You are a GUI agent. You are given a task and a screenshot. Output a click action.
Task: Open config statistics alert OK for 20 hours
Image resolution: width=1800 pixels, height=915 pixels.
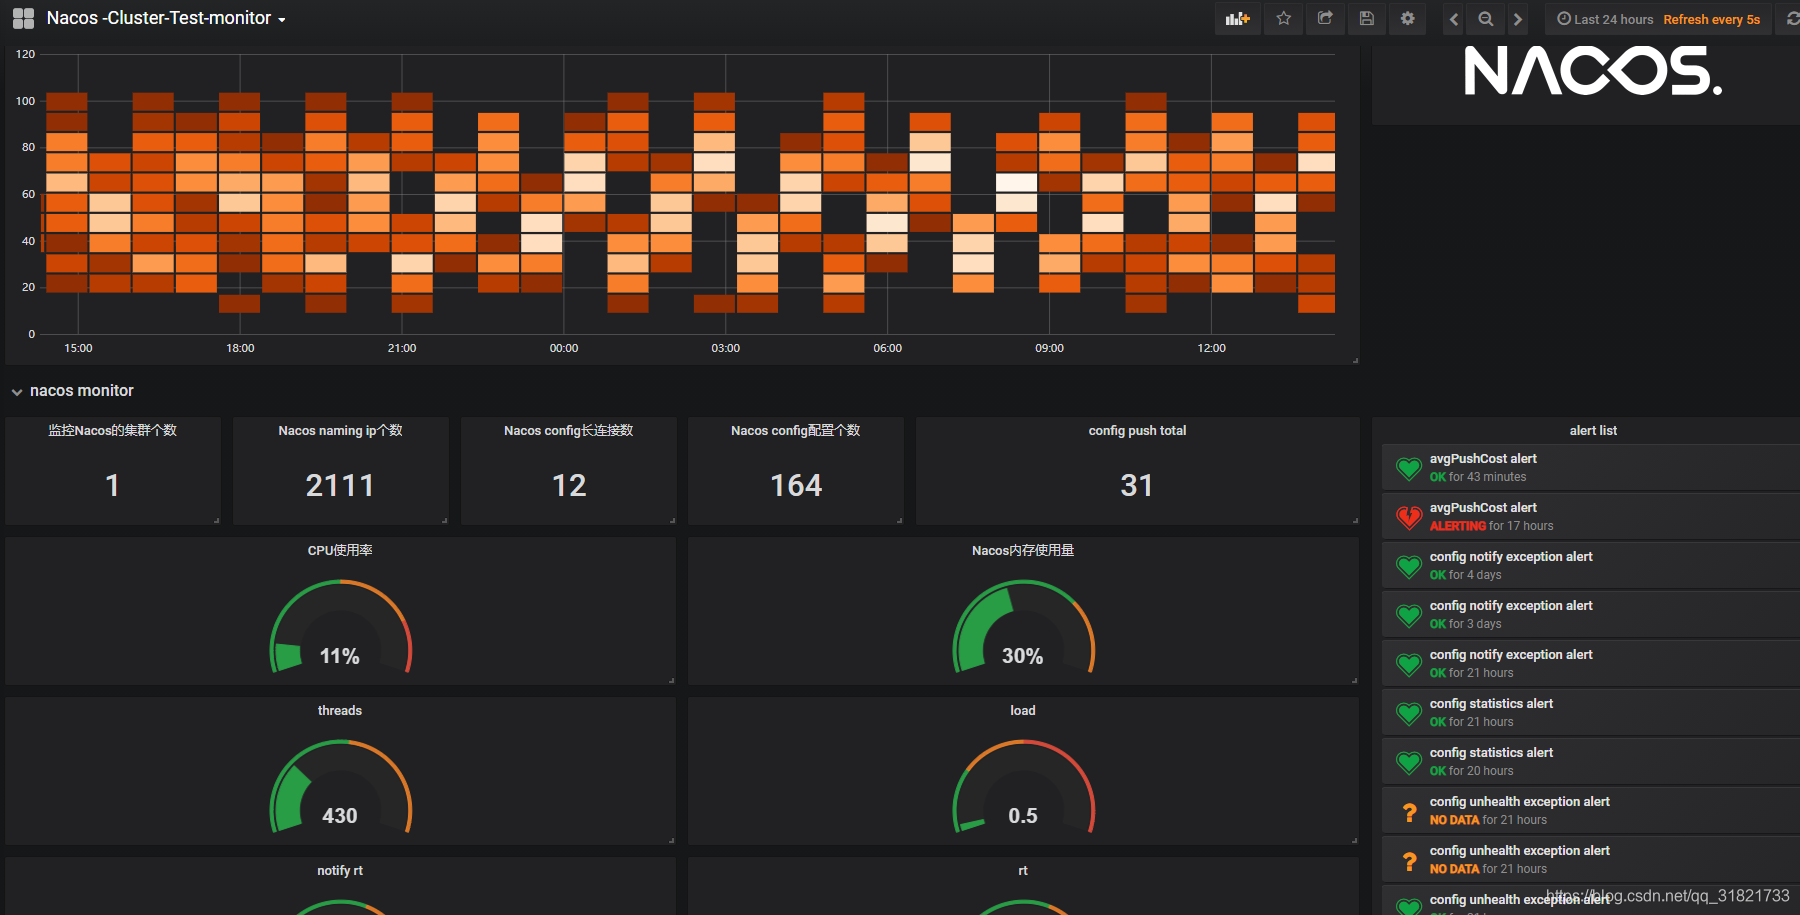click(1591, 761)
